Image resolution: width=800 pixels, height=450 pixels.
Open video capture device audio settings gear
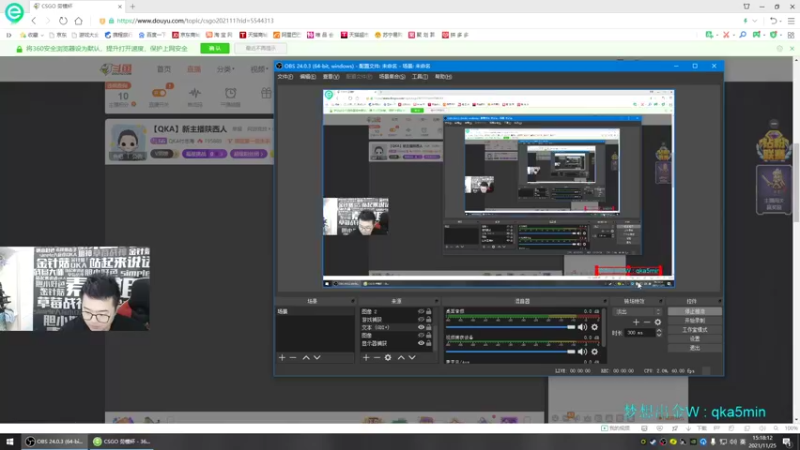coord(594,352)
